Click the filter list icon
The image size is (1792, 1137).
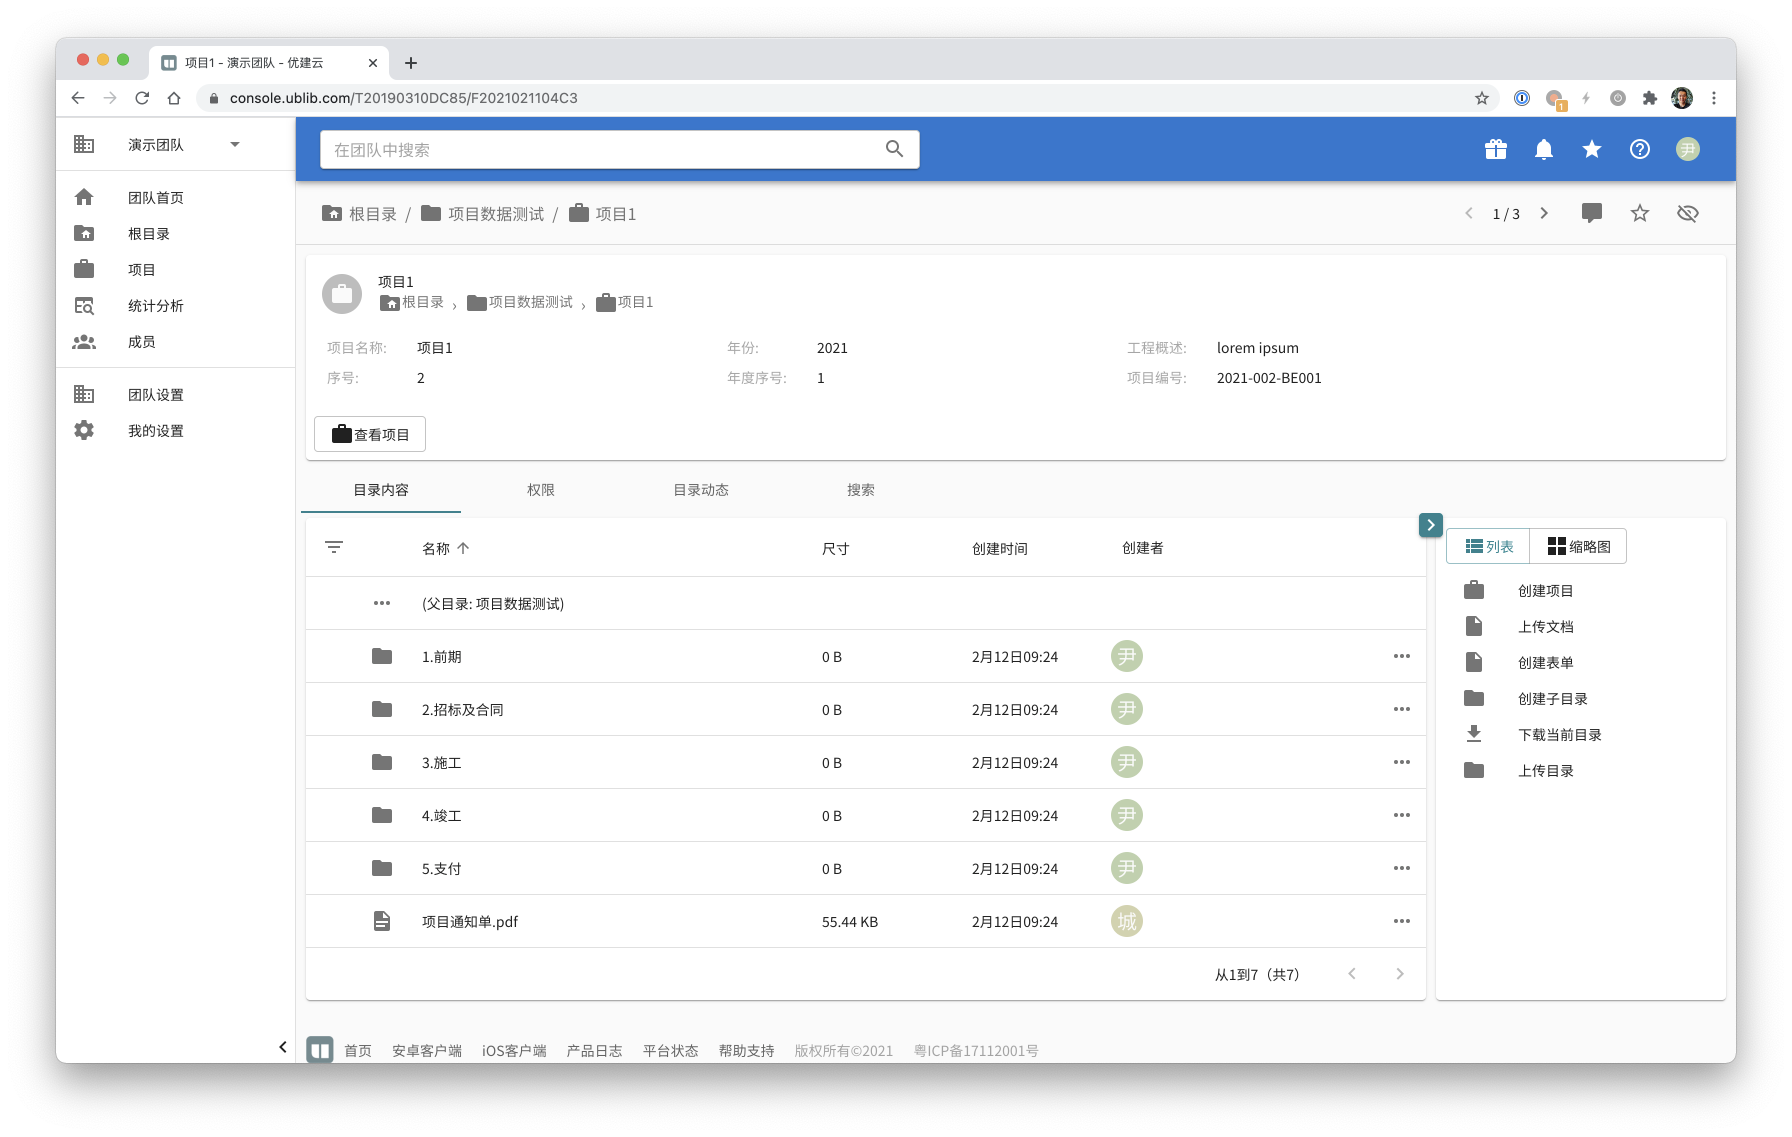[334, 547]
